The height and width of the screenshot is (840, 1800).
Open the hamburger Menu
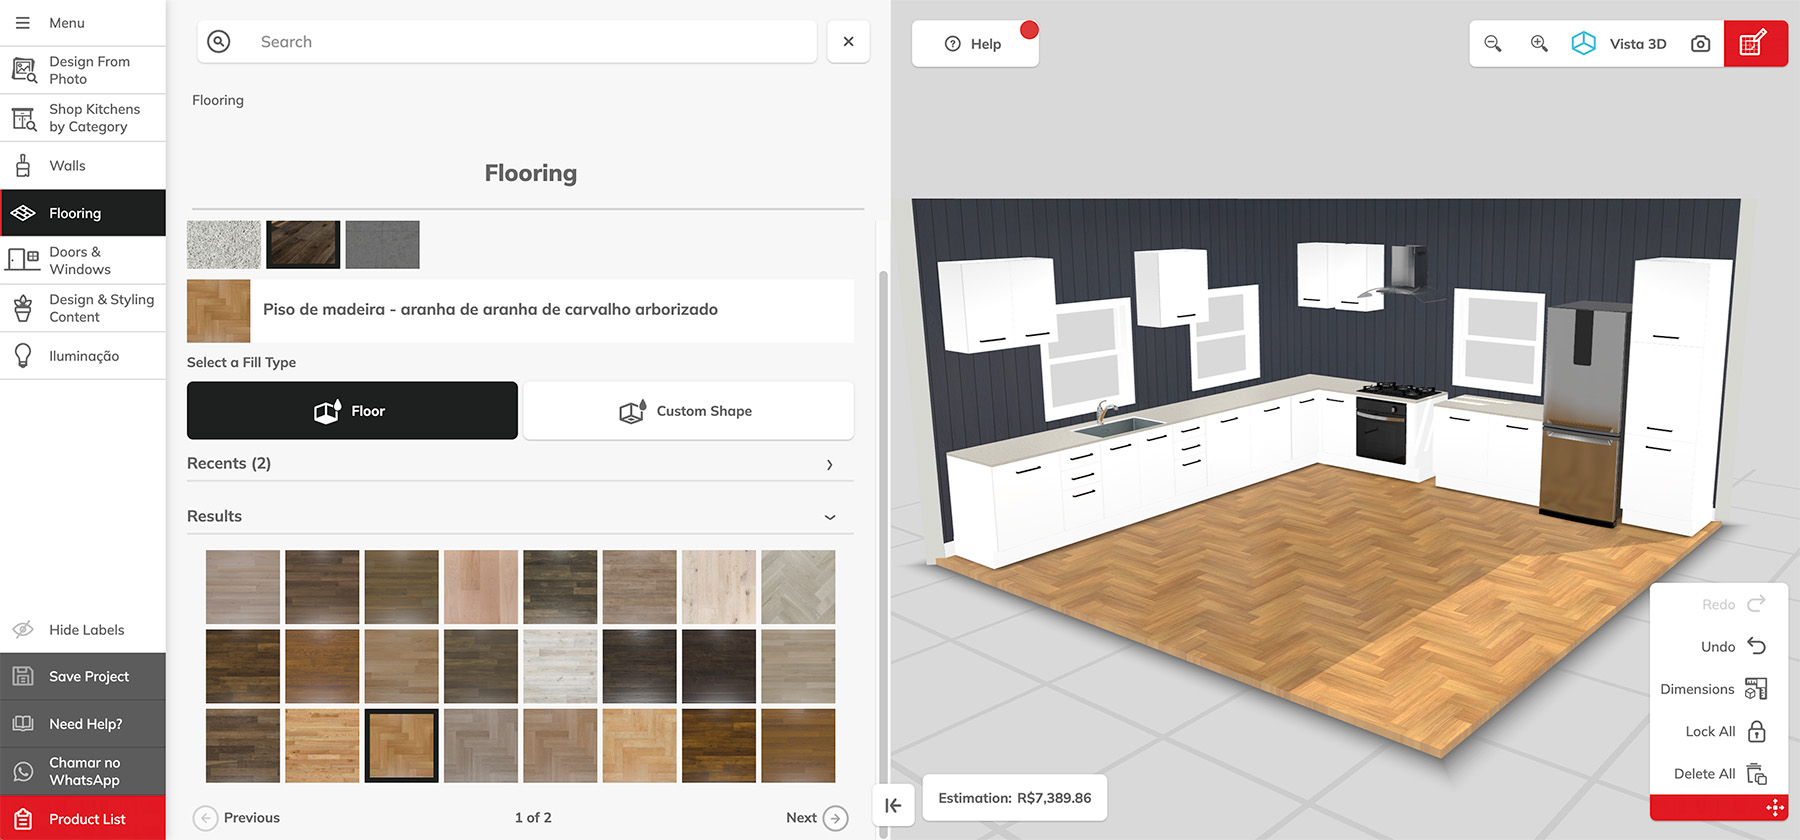click(23, 23)
